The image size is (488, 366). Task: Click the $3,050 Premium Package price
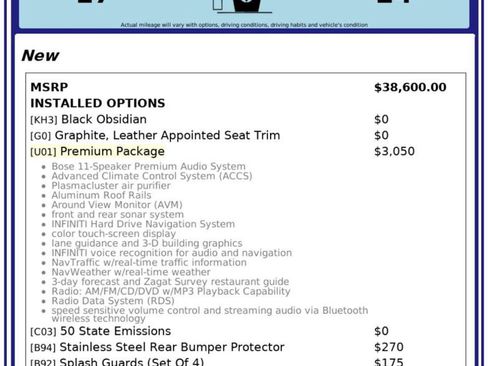tap(394, 151)
